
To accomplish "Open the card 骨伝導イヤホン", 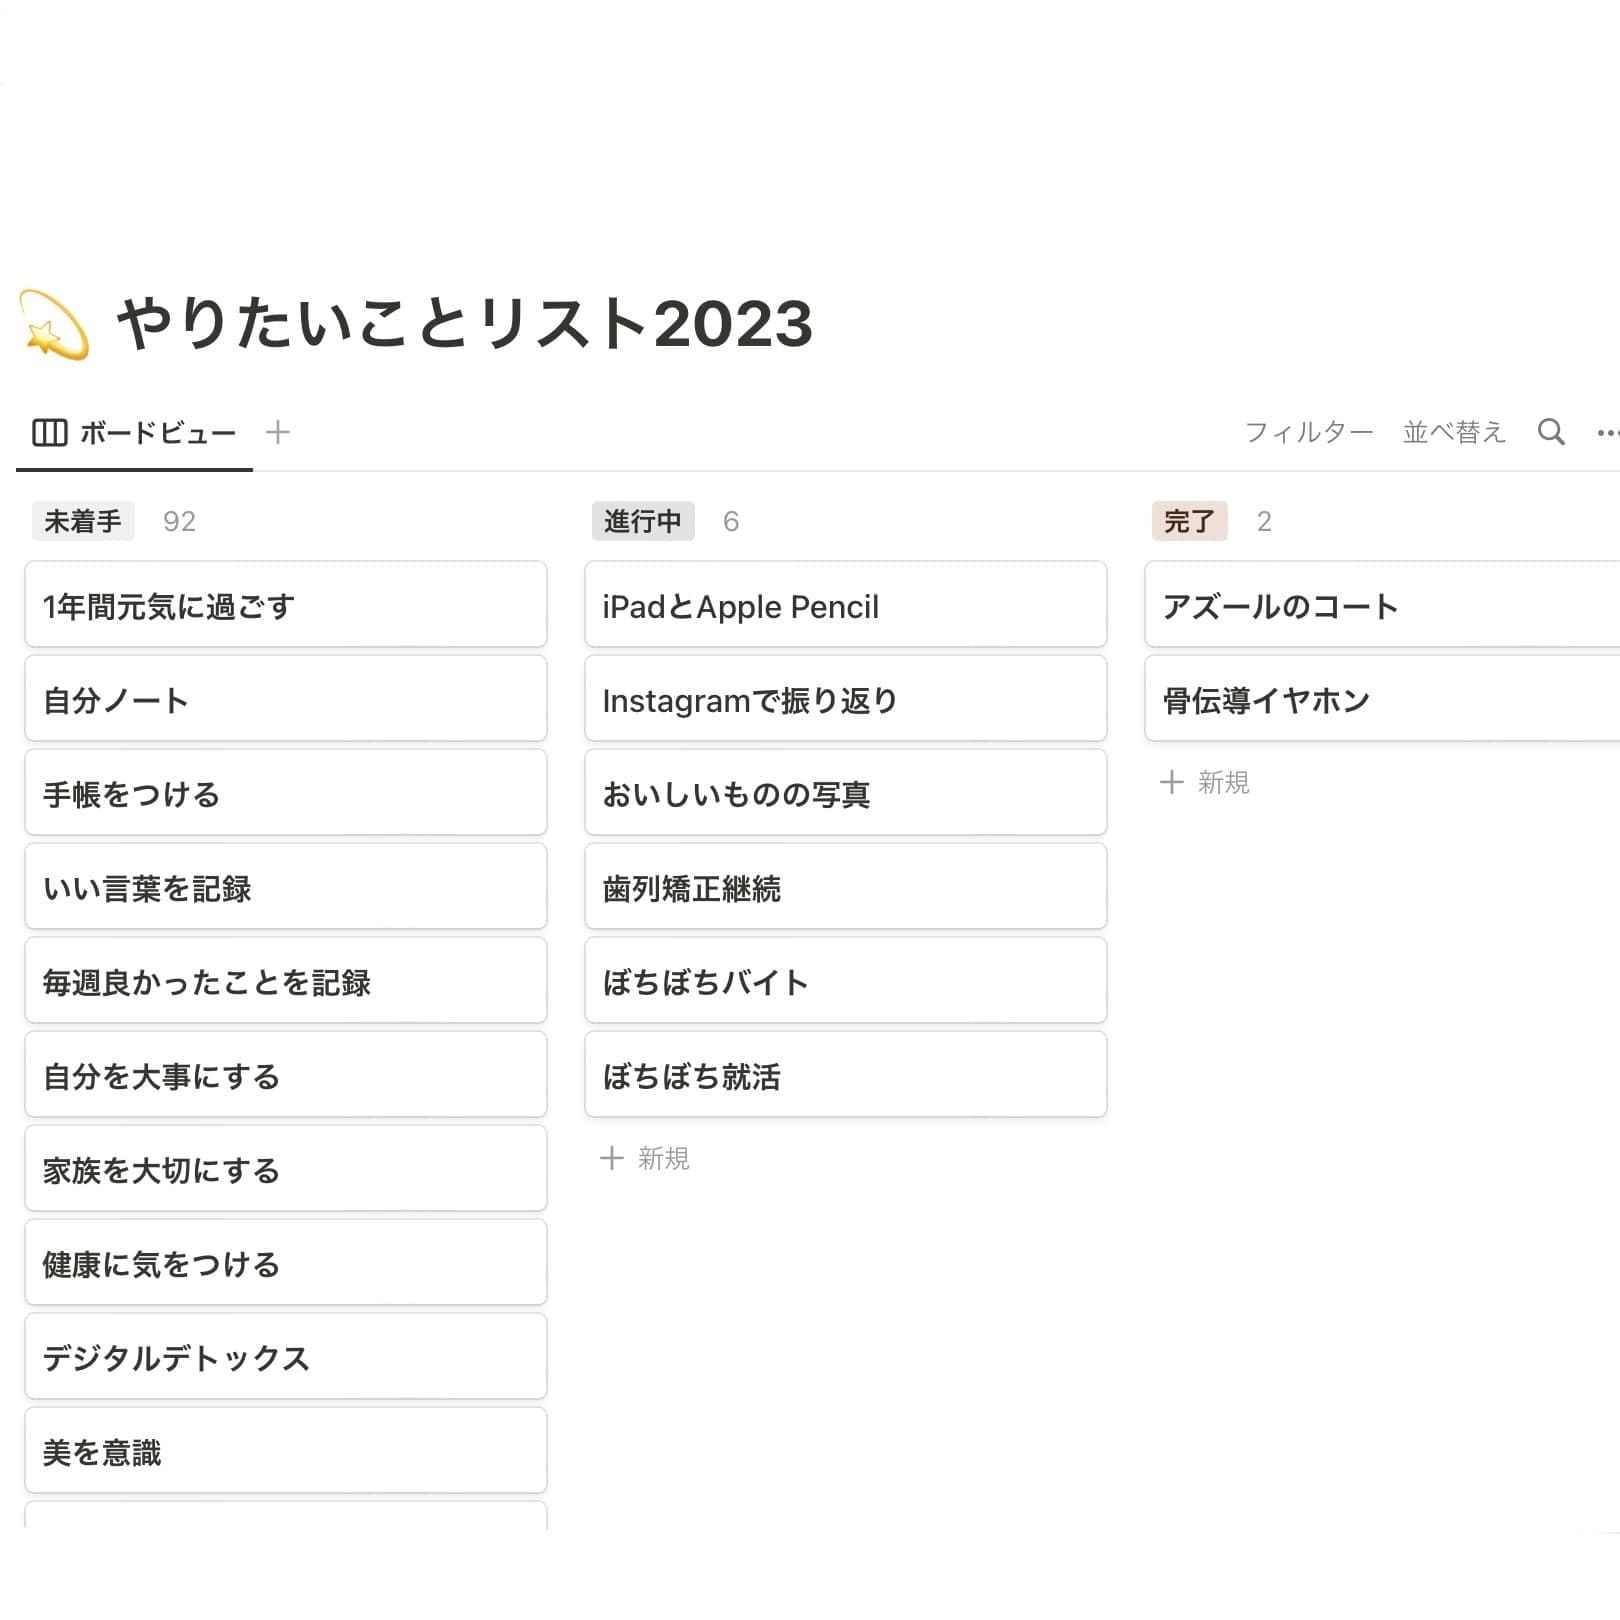I will point(1380,699).
